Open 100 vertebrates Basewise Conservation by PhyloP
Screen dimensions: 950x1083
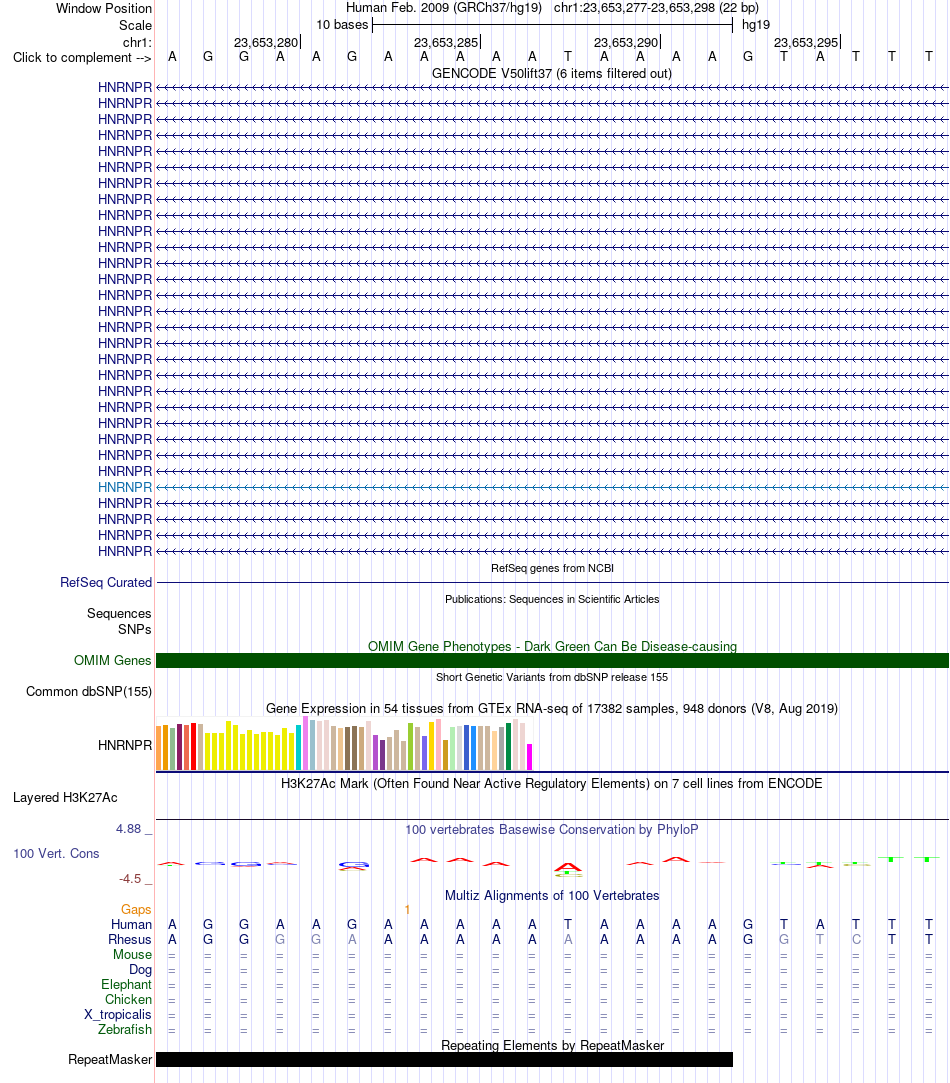pyautogui.click(x=551, y=830)
